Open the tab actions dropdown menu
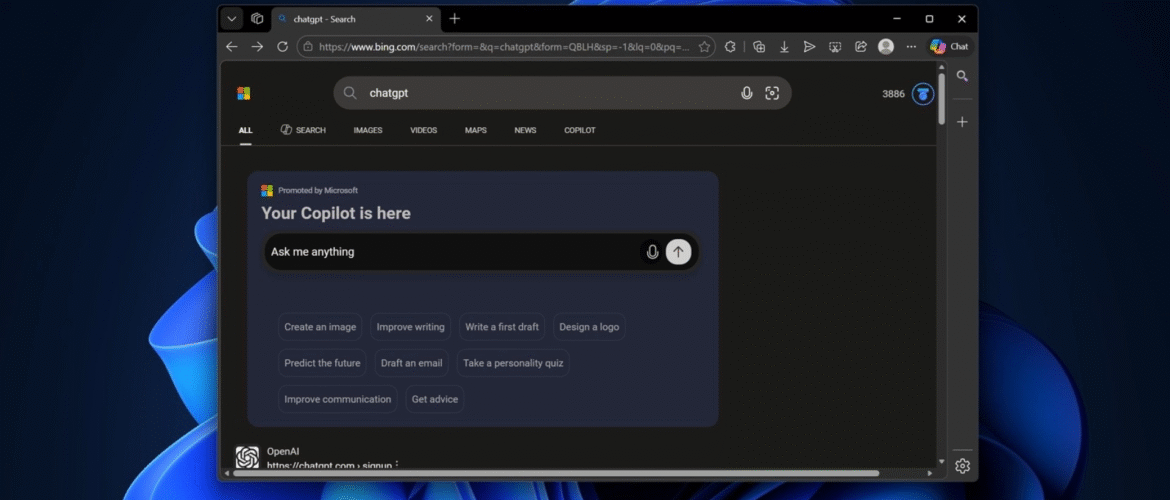 [231, 19]
